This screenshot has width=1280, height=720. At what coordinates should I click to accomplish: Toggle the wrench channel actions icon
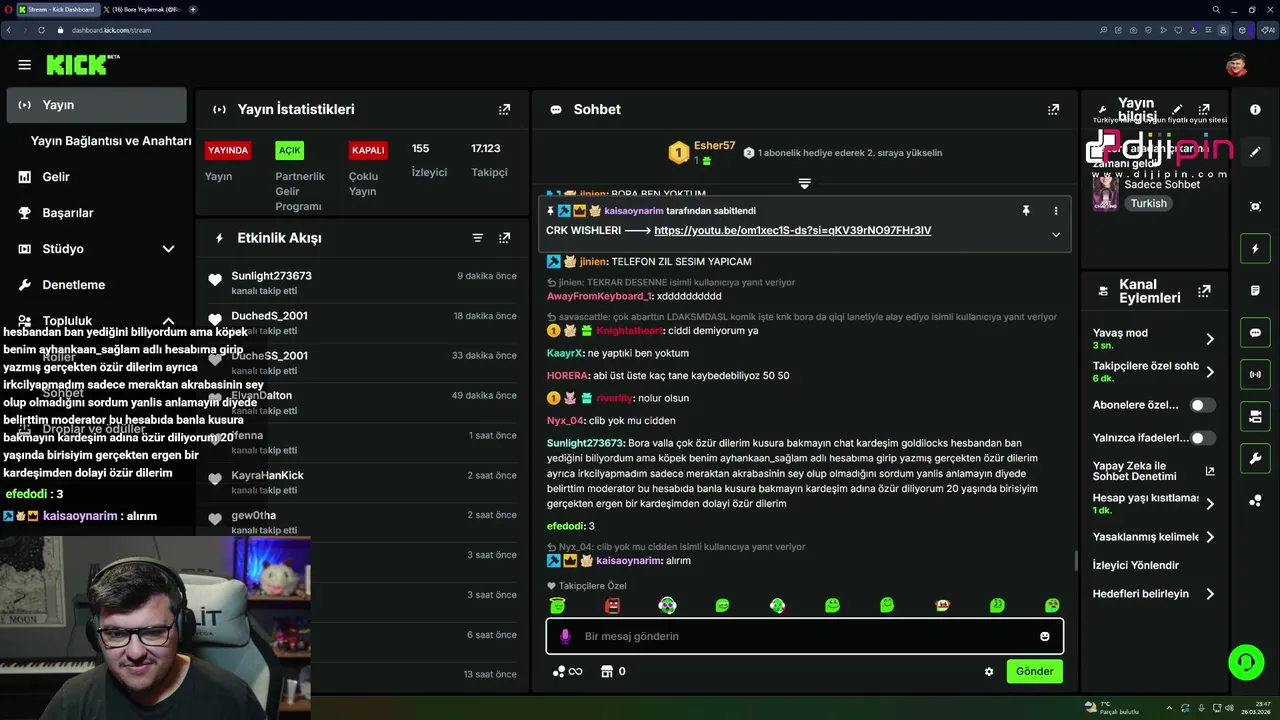tap(1255, 459)
